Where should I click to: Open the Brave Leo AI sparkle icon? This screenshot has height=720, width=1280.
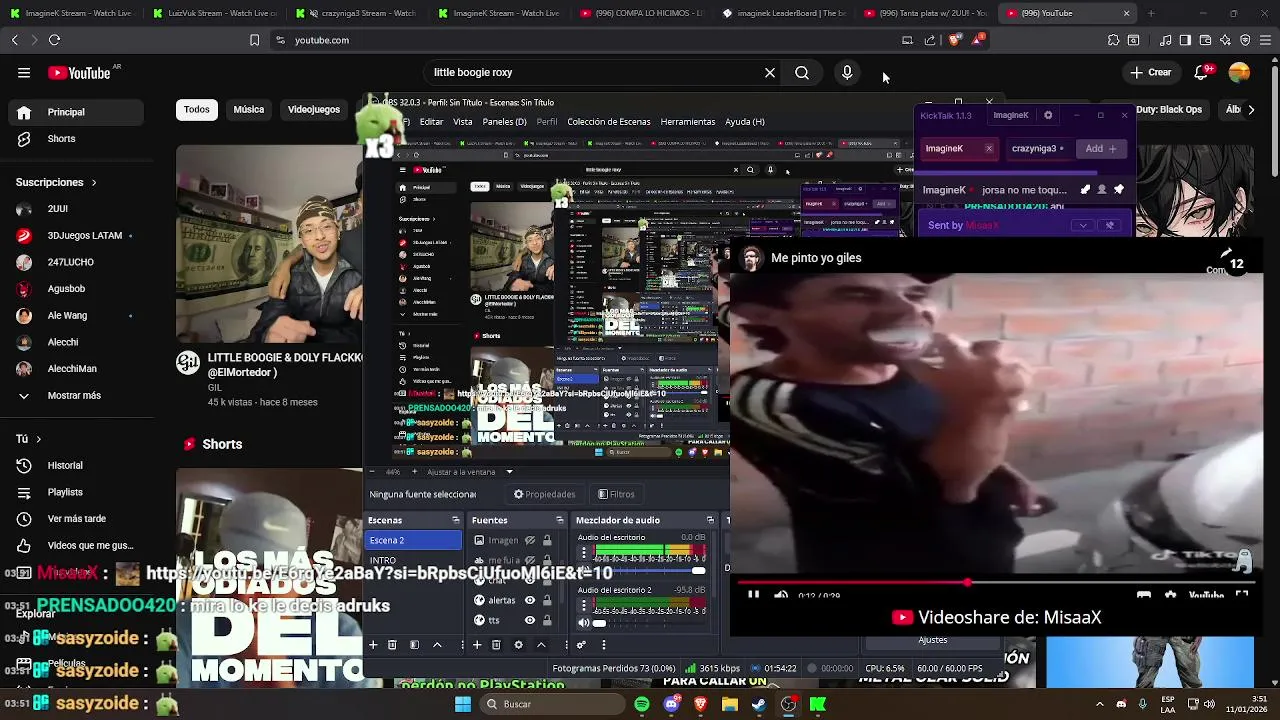[1225, 40]
